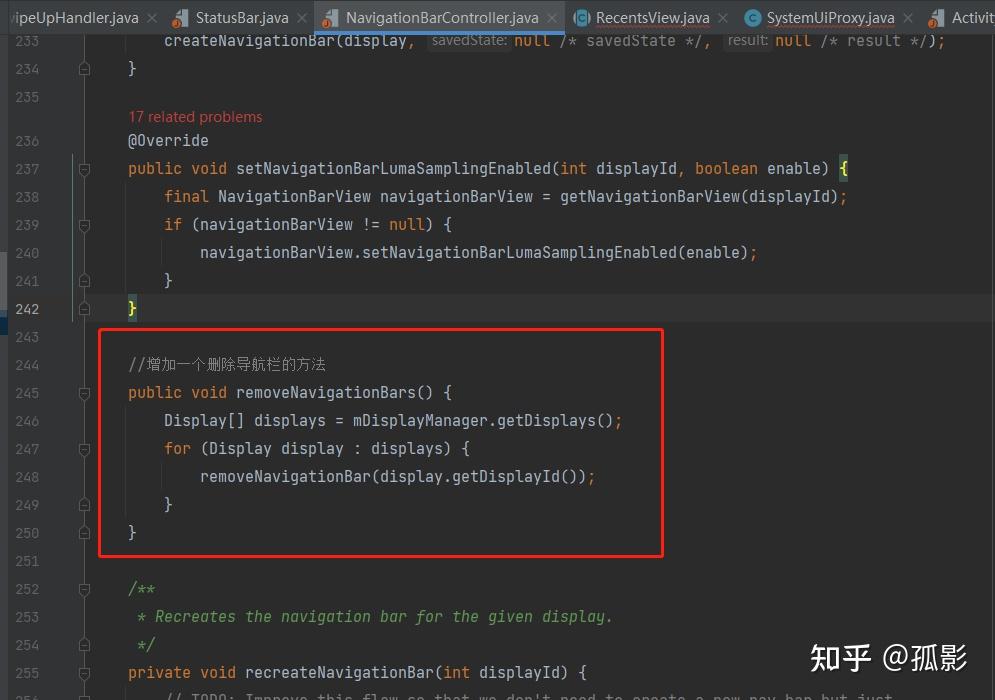This screenshot has height=700, width=995.
Task: Click the 'savedState:' inlay hint
Action: point(469,41)
